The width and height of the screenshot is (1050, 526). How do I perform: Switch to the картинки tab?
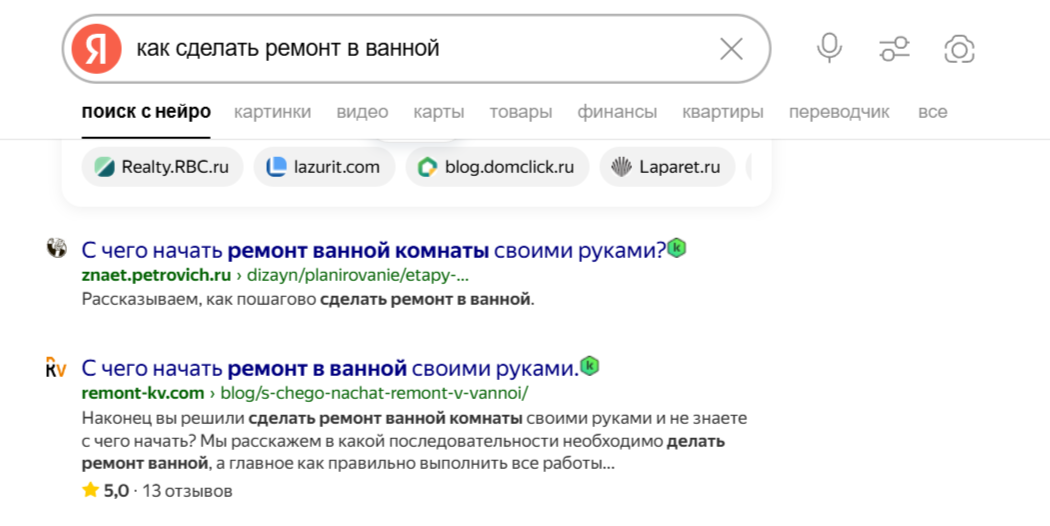pyautogui.click(x=272, y=112)
